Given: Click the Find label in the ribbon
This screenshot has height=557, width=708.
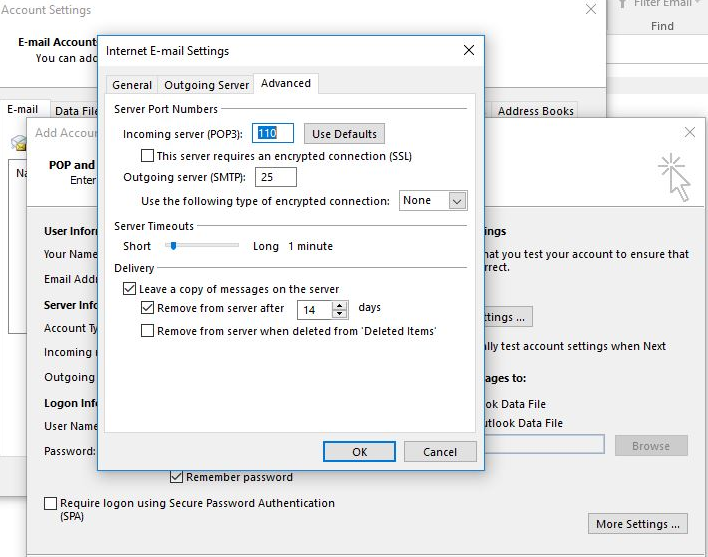Looking at the screenshot, I should [662, 26].
